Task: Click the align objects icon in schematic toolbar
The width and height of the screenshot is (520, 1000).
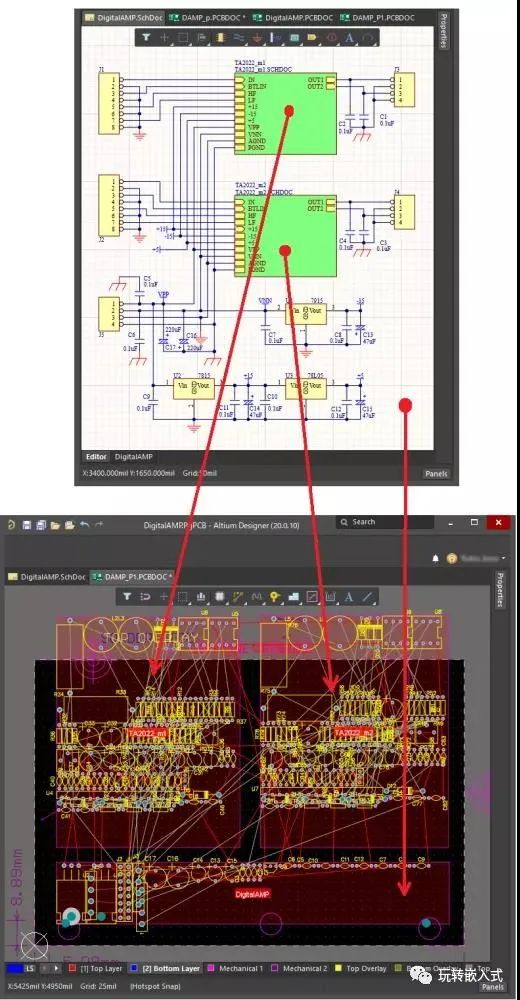Action: 202,38
